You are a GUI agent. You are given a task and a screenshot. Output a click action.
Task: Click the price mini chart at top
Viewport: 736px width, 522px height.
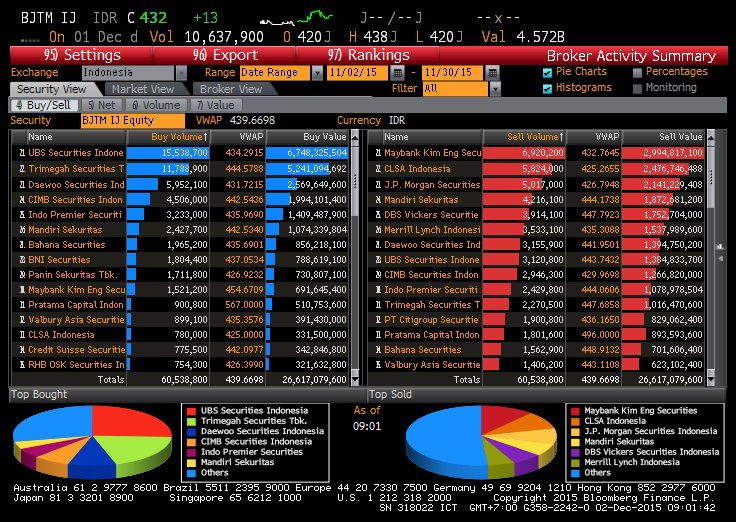(x=296, y=17)
